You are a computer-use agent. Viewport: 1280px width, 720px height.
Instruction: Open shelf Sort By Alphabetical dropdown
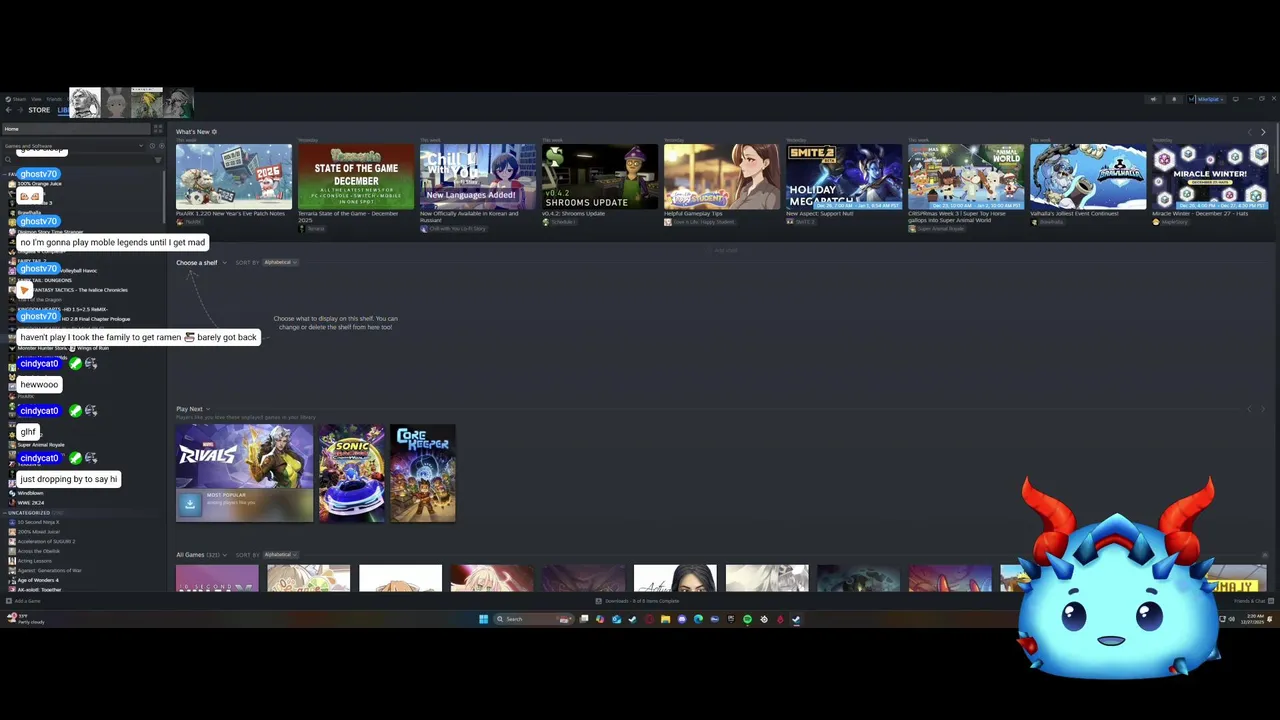click(x=280, y=263)
